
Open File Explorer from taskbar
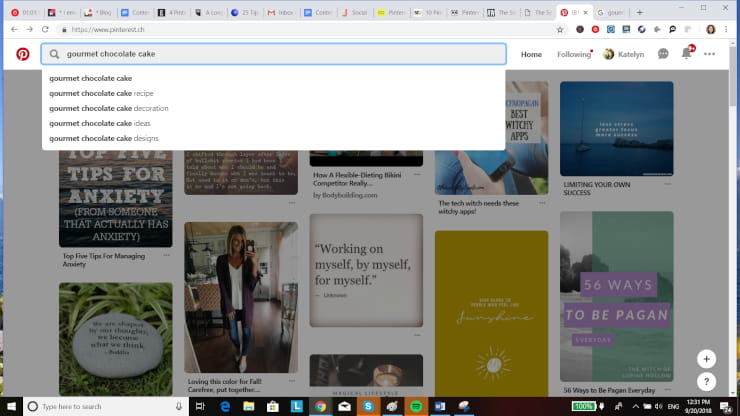point(249,406)
